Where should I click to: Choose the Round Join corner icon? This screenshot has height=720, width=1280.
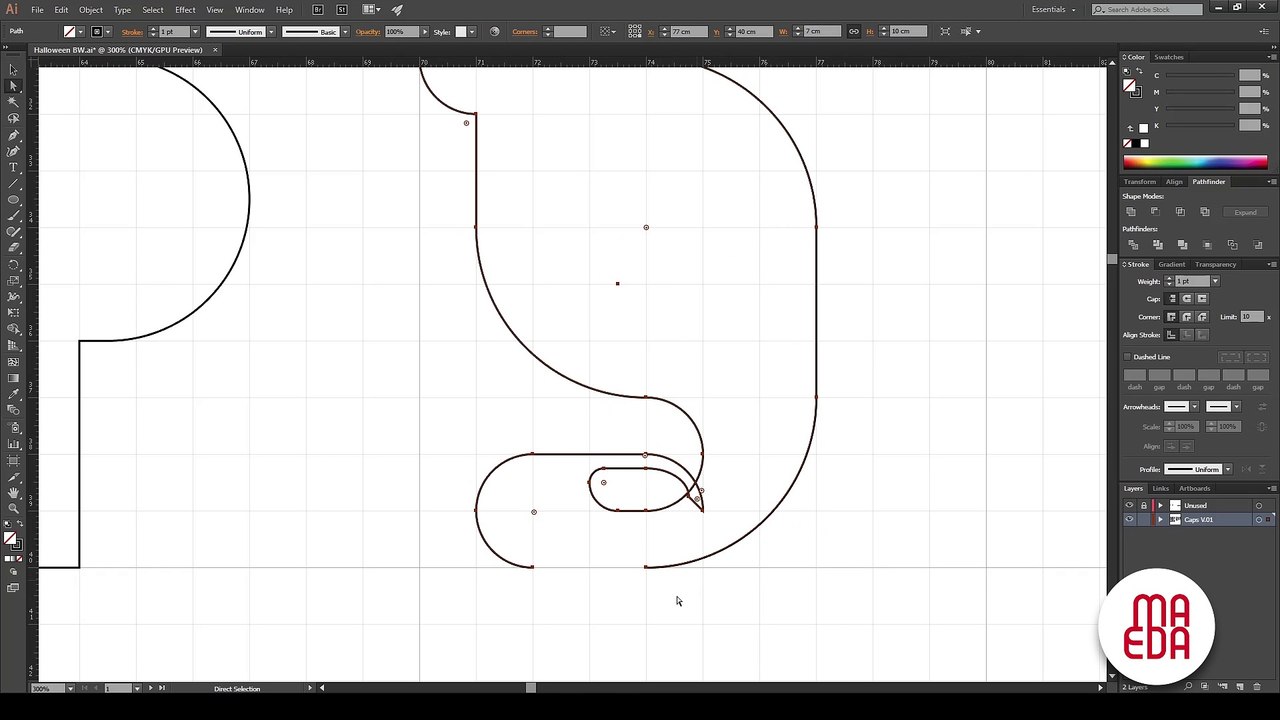1187,317
